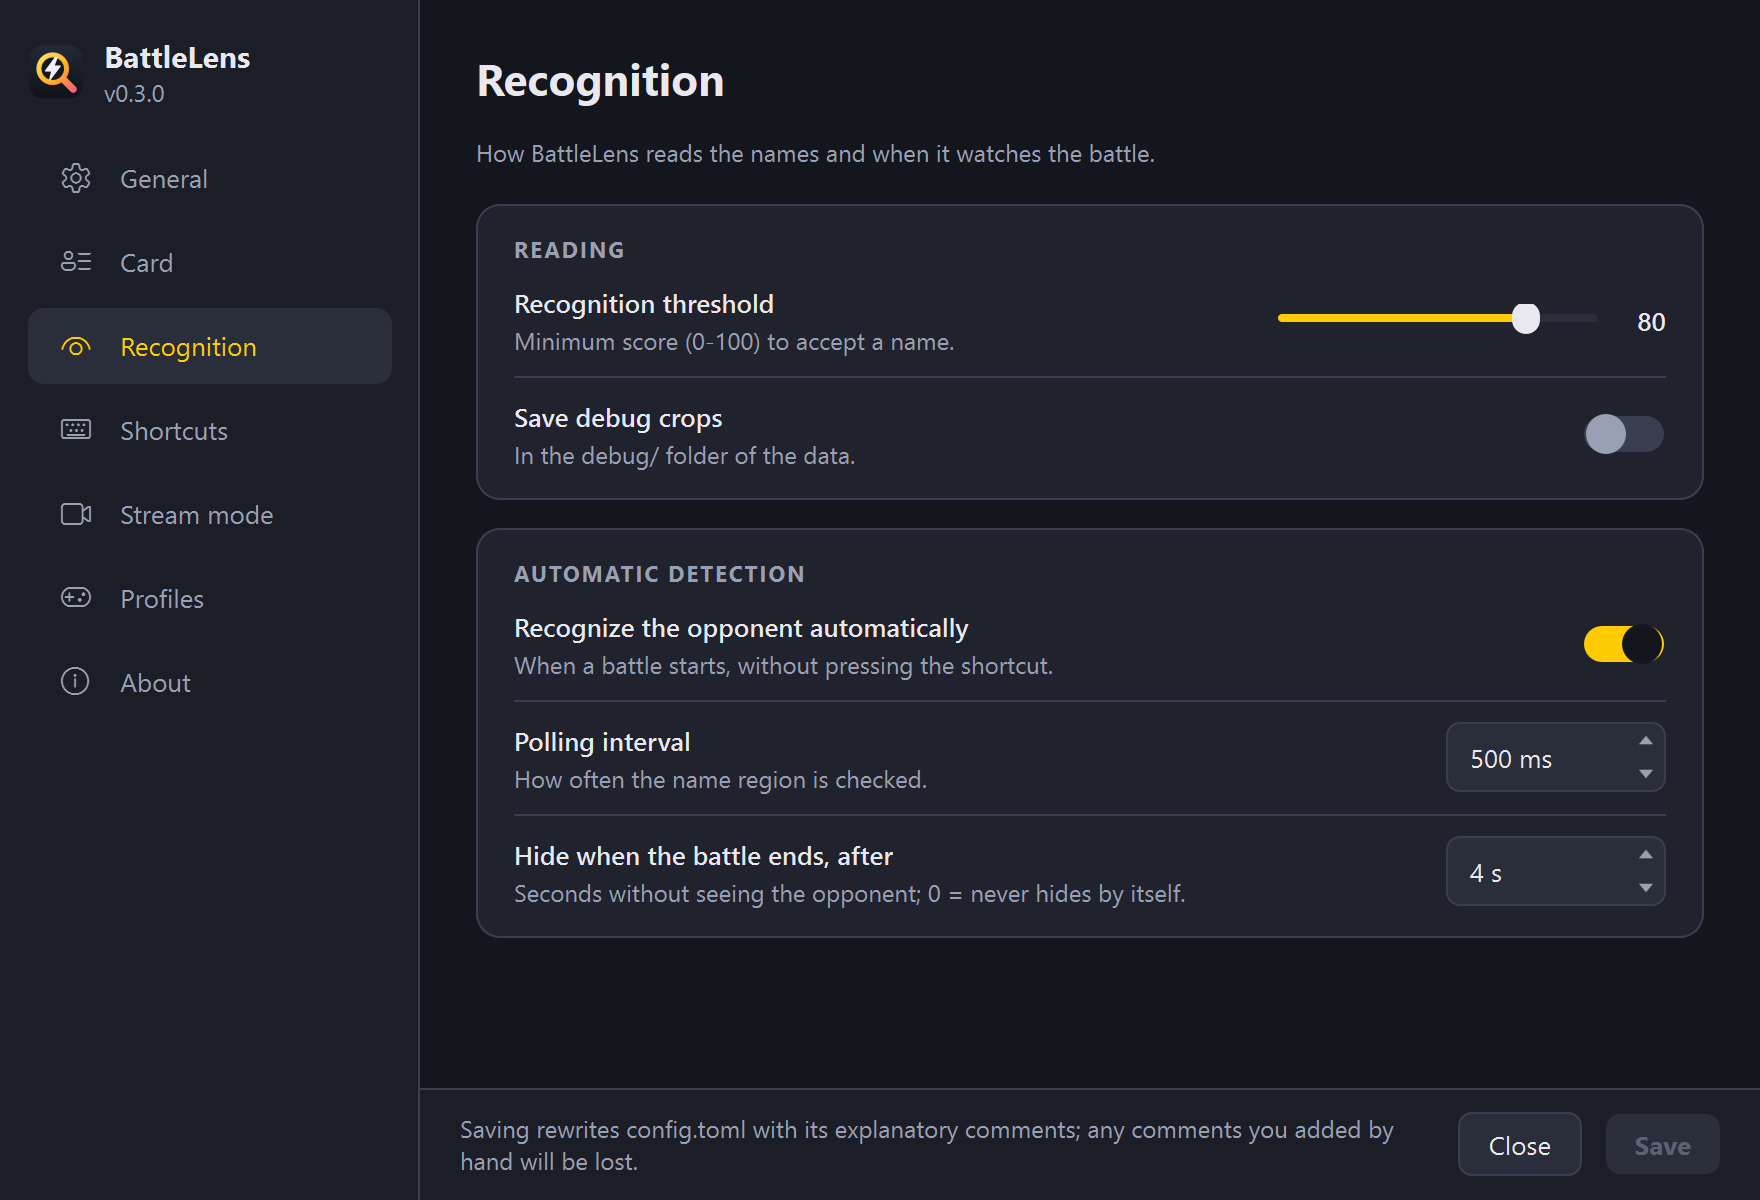This screenshot has height=1200, width=1760.
Task: Click the Recognition threshold slider handle
Action: (x=1526, y=319)
